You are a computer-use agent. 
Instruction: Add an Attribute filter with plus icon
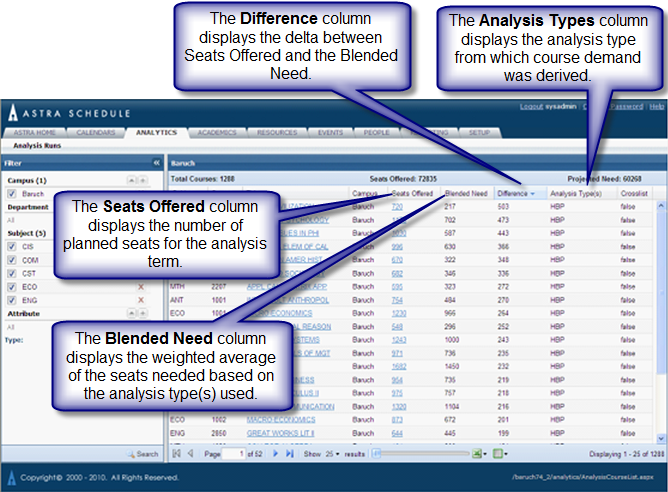(143, 314)
